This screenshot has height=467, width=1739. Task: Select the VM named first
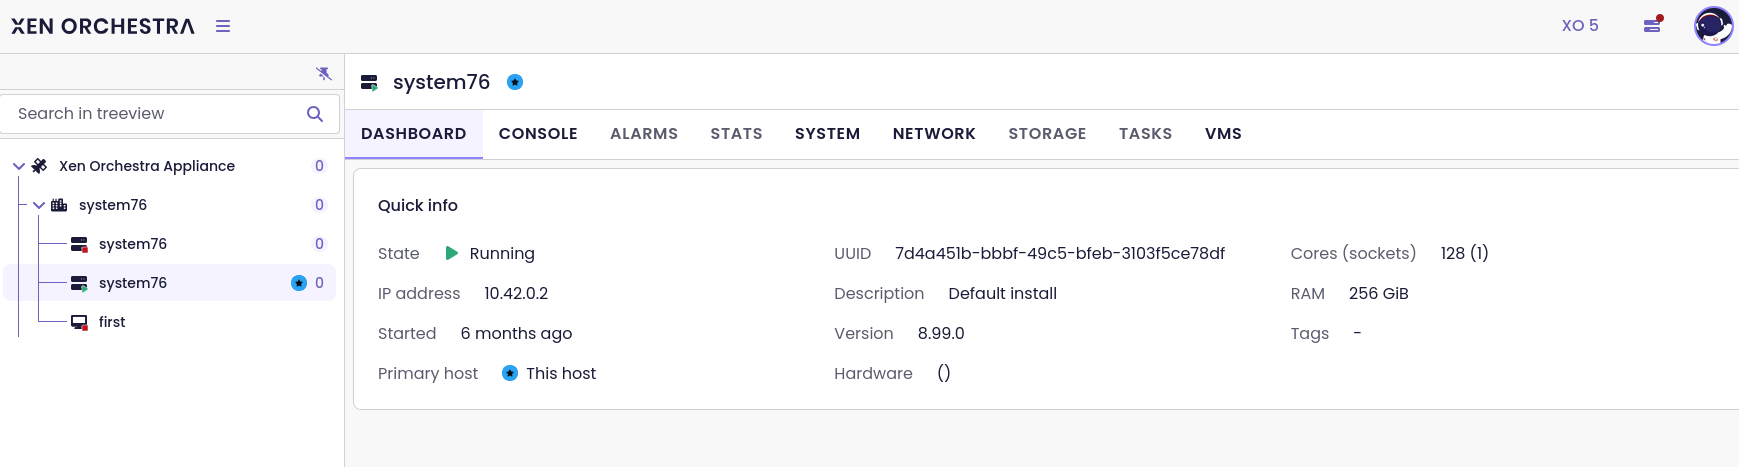[111, 322]
